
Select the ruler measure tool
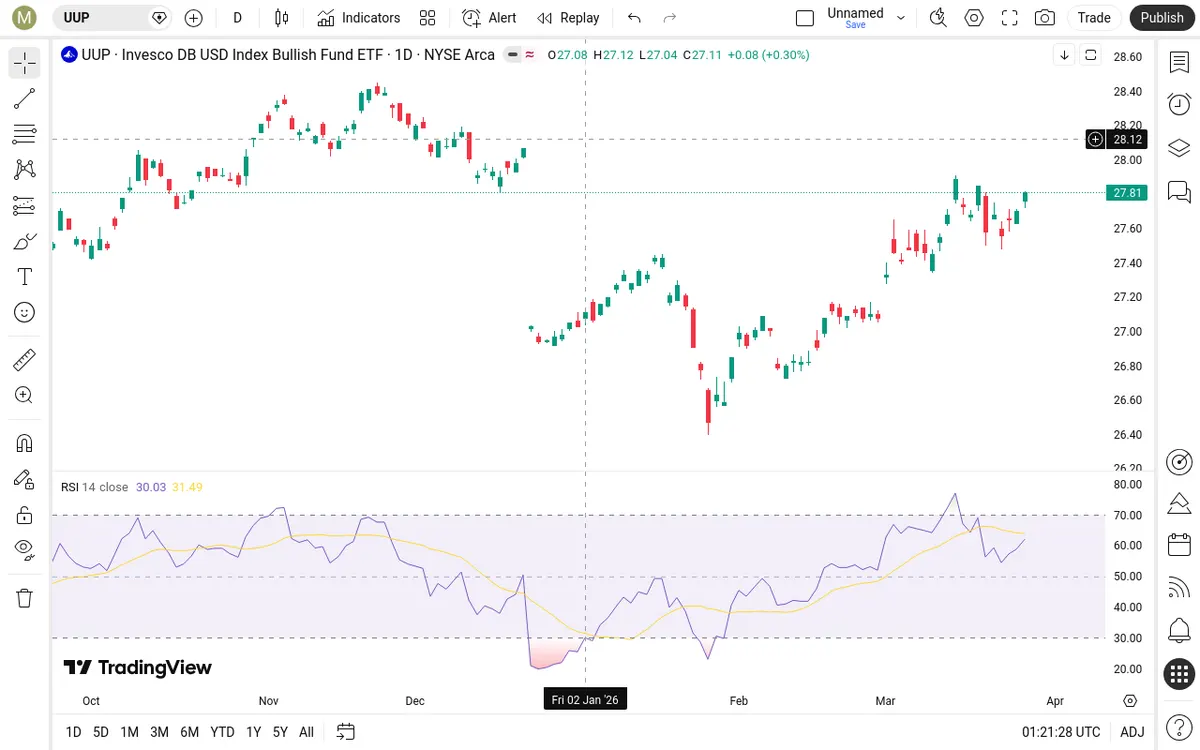point(25,359)
